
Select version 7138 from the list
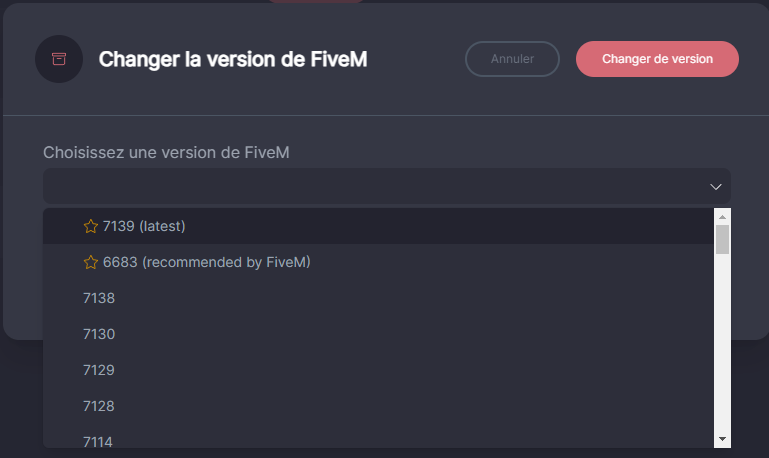point(99,298)
